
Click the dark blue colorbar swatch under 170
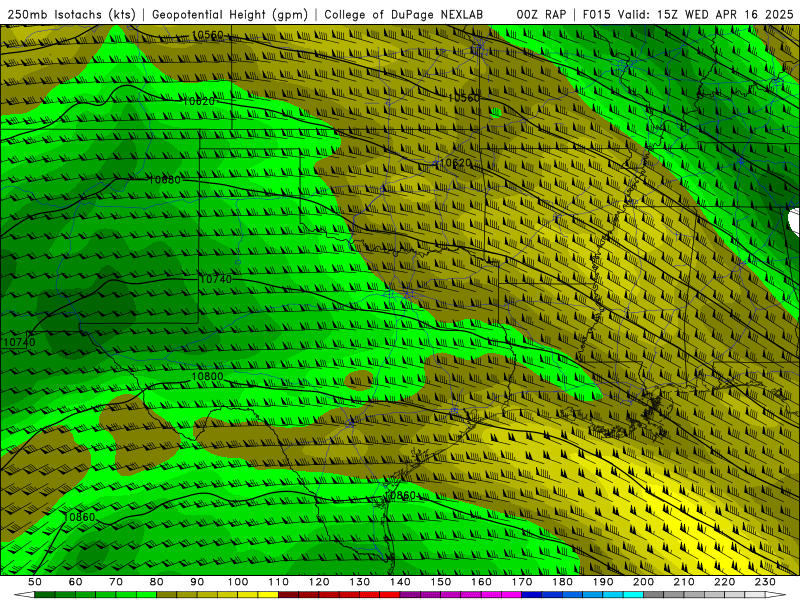532,595
